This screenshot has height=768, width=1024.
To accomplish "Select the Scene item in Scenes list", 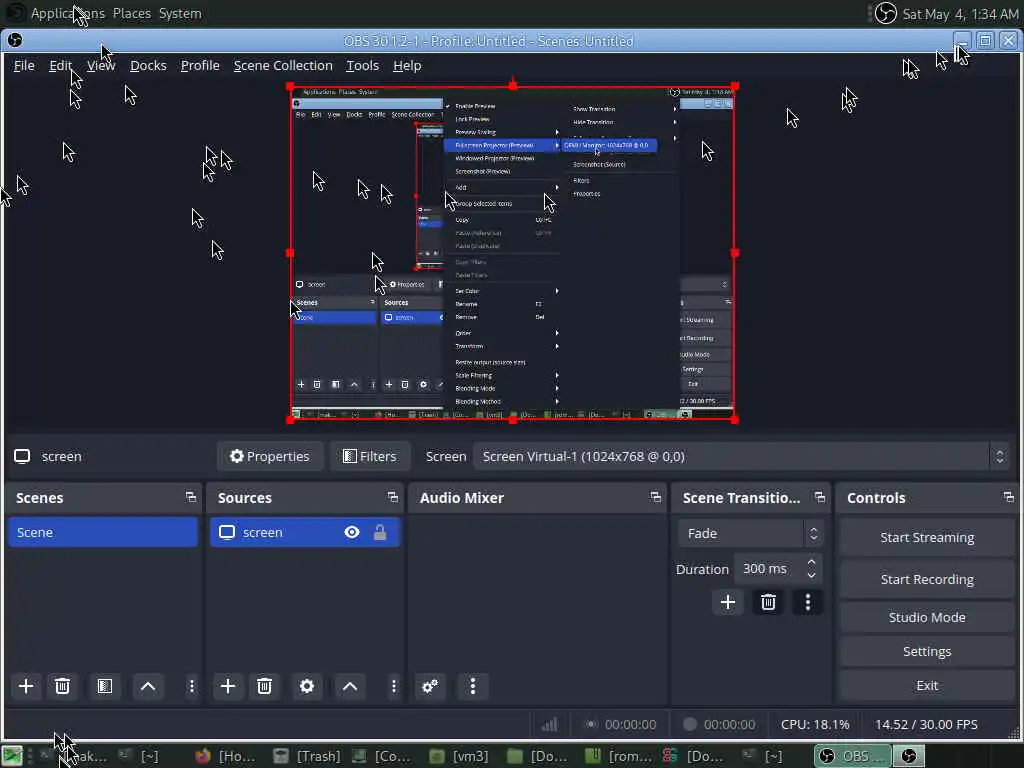I will [103, 532].
